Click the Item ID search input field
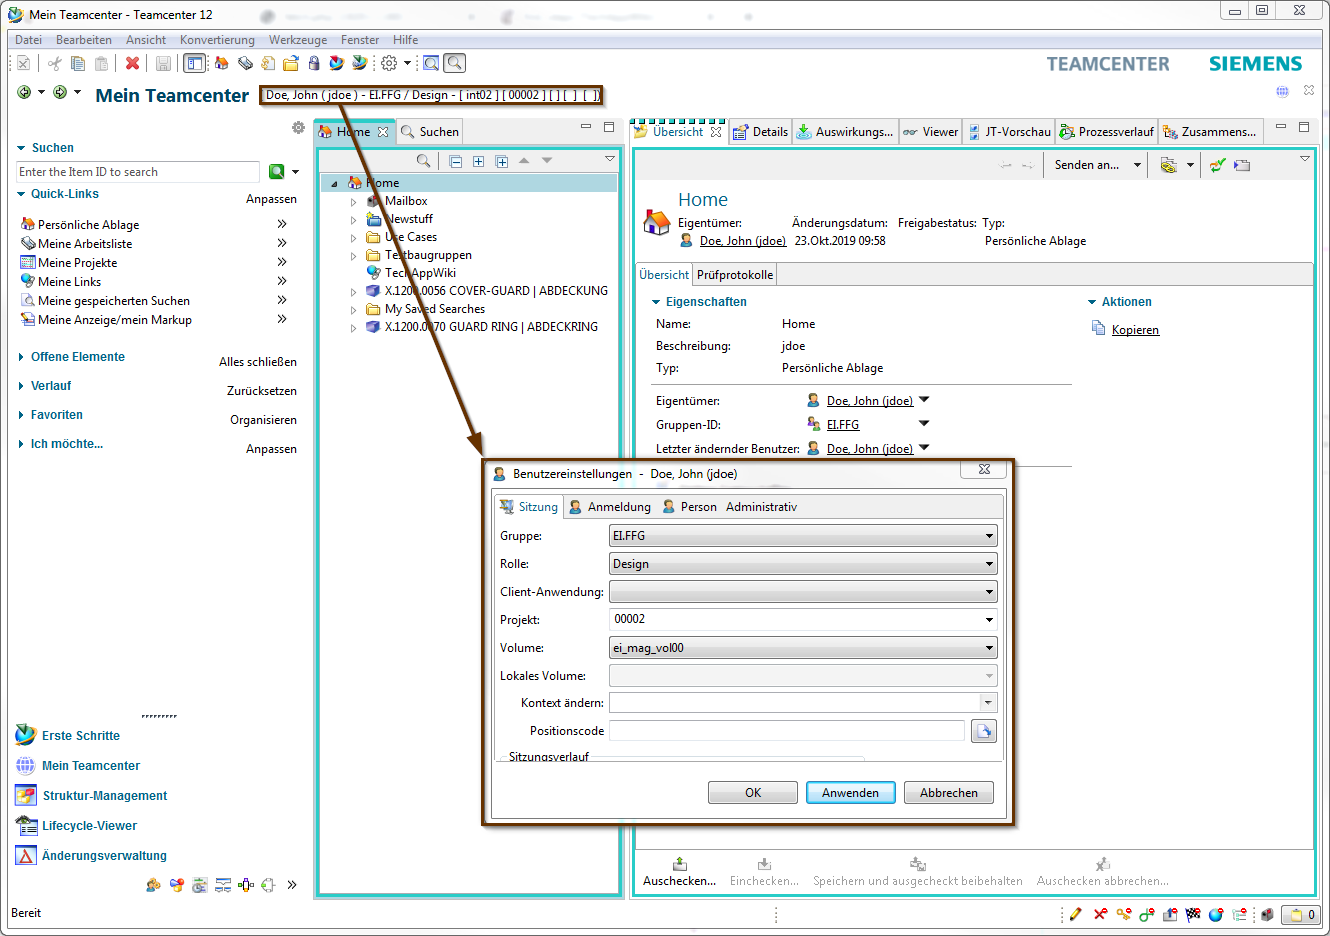 click(138, 172)
